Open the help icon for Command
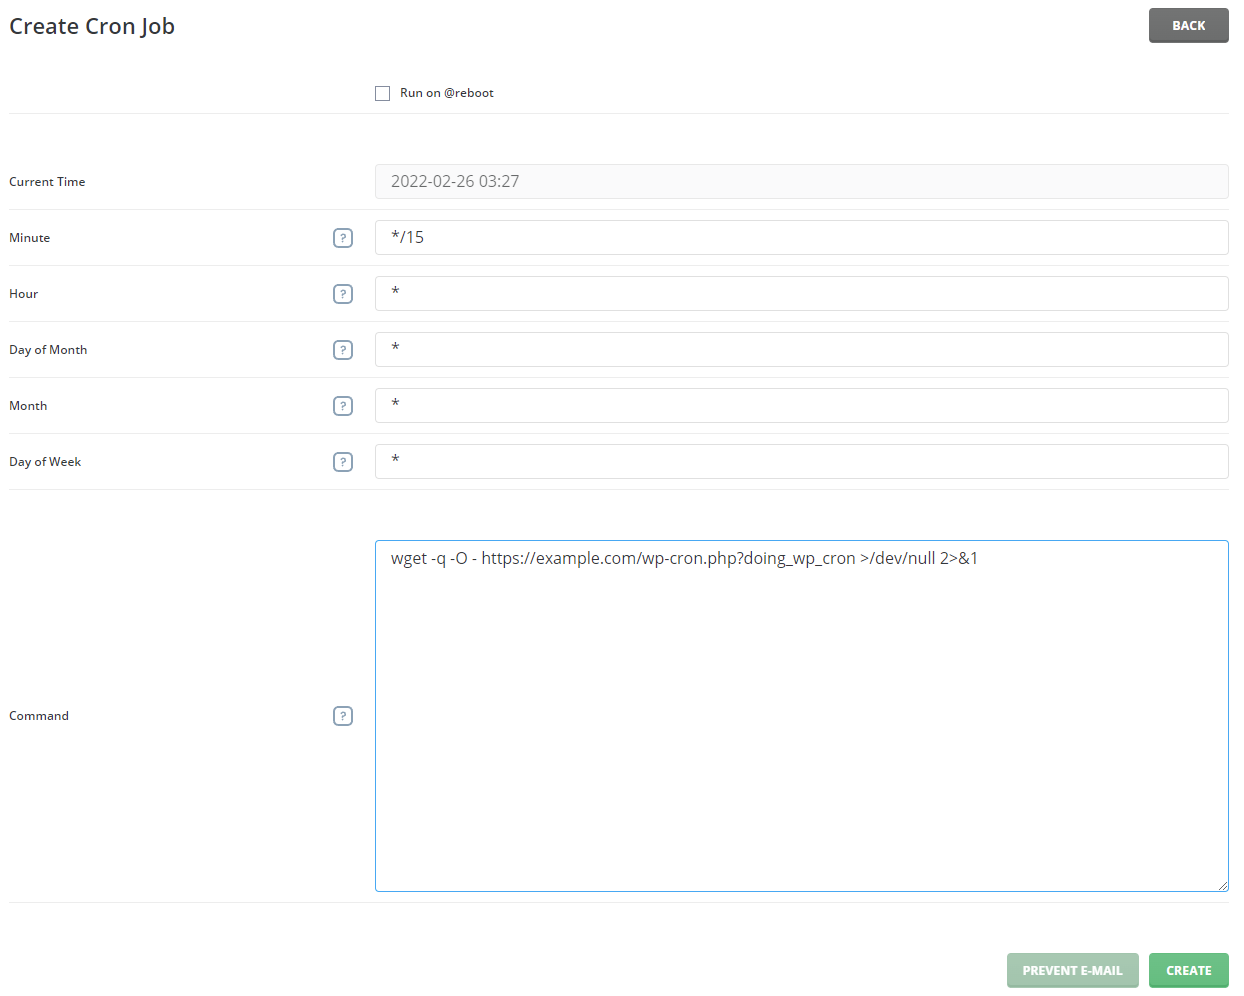 pyautogui.click(x=343, y=716)
